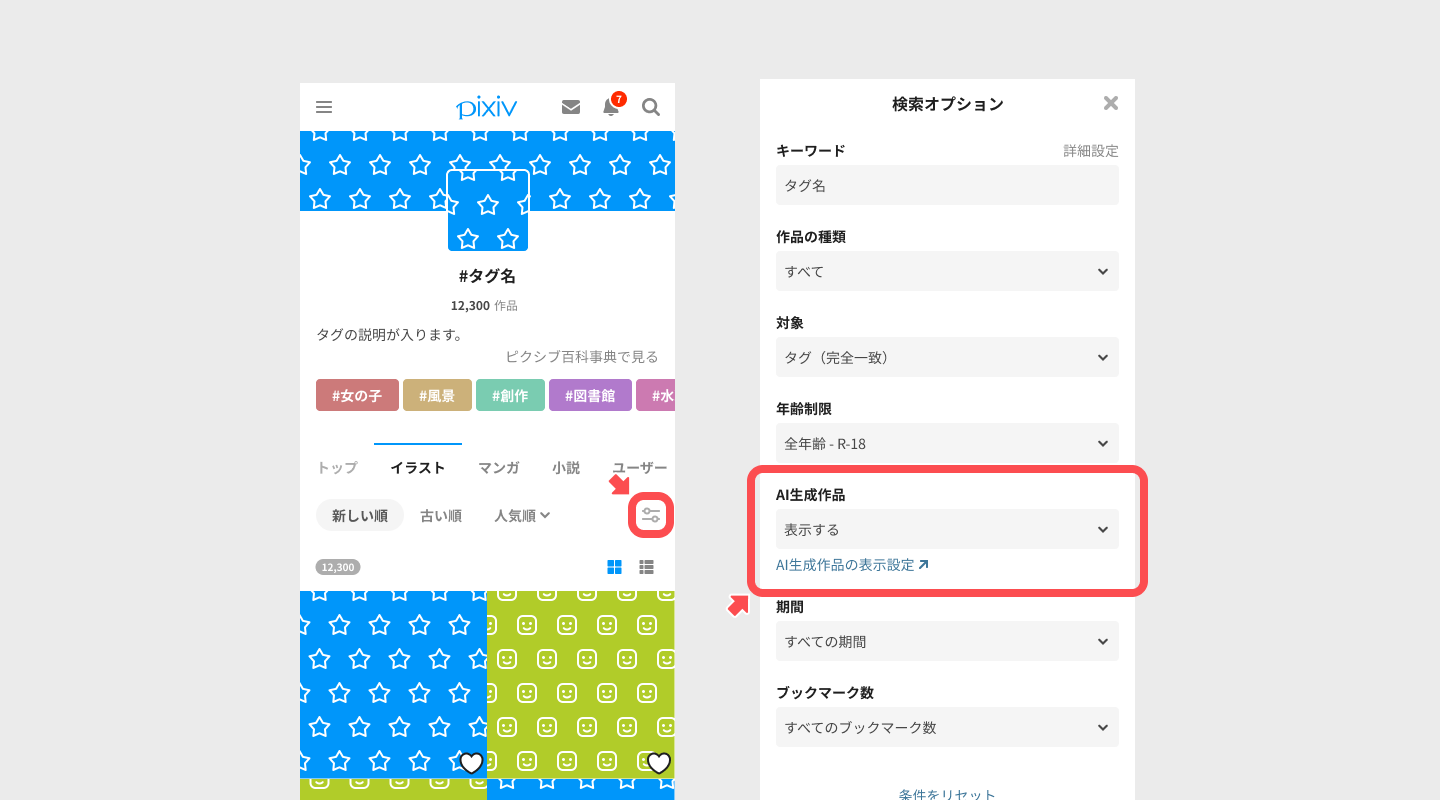Open the 期間 dropdown
Screen dimensions: 1440x800
tap(947, 641)
